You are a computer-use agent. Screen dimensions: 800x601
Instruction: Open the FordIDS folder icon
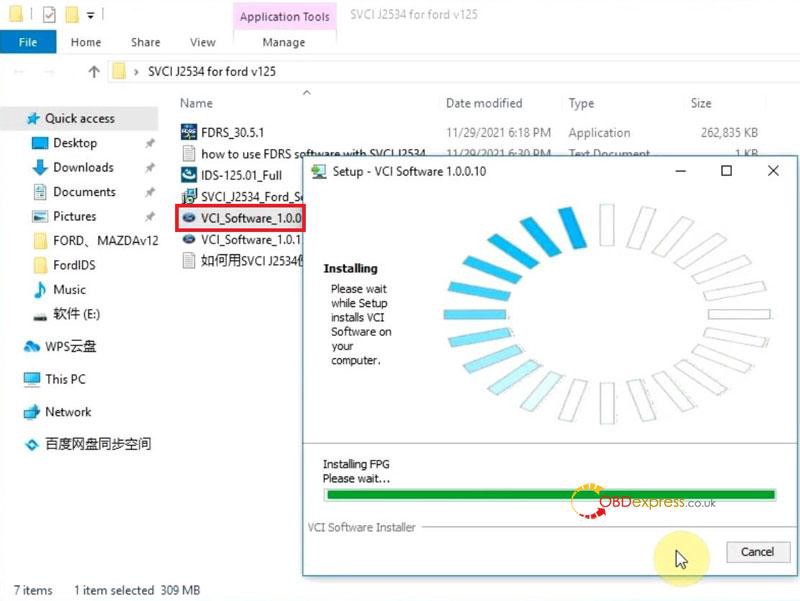(40, 265)
